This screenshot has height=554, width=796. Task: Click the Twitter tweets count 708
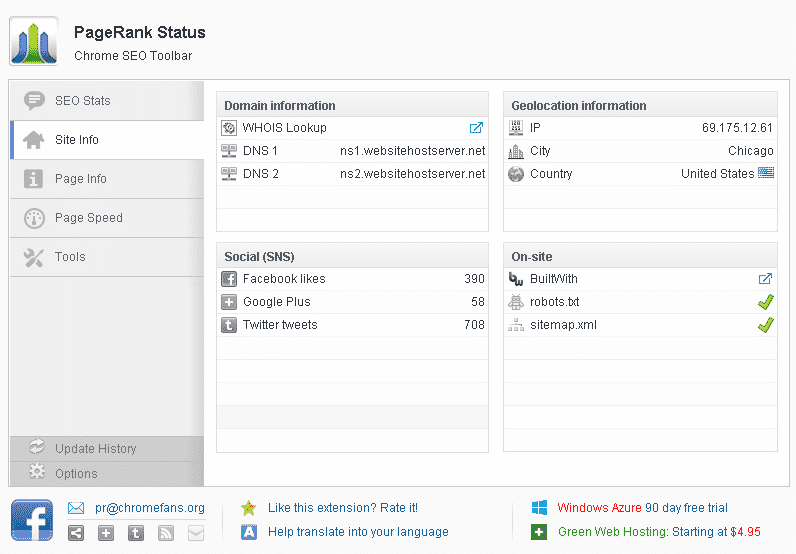tap(474, 324)
